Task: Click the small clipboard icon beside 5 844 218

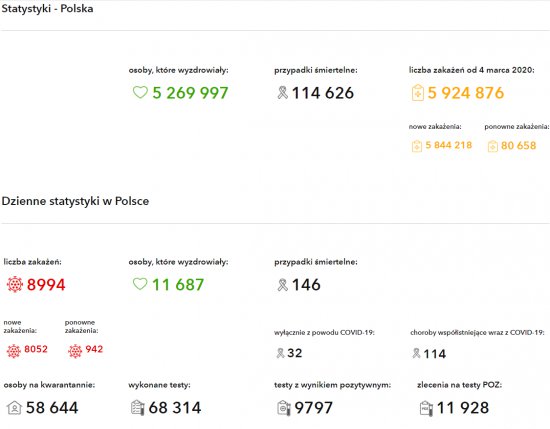Action: click(417, 146)
